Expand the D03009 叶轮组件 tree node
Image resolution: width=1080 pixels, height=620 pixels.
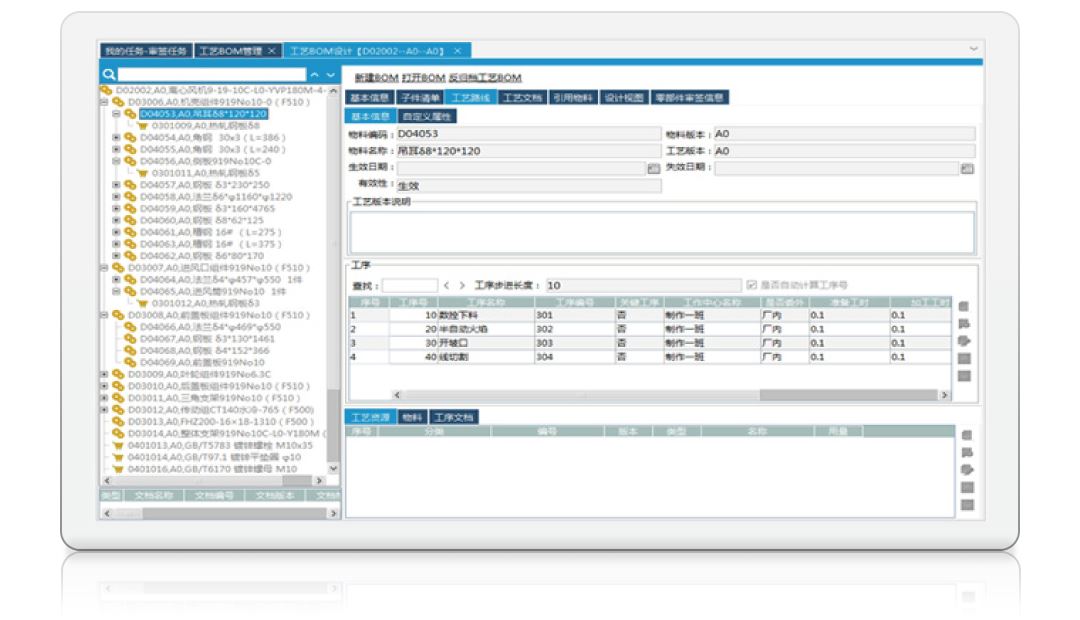pos(104,374)
